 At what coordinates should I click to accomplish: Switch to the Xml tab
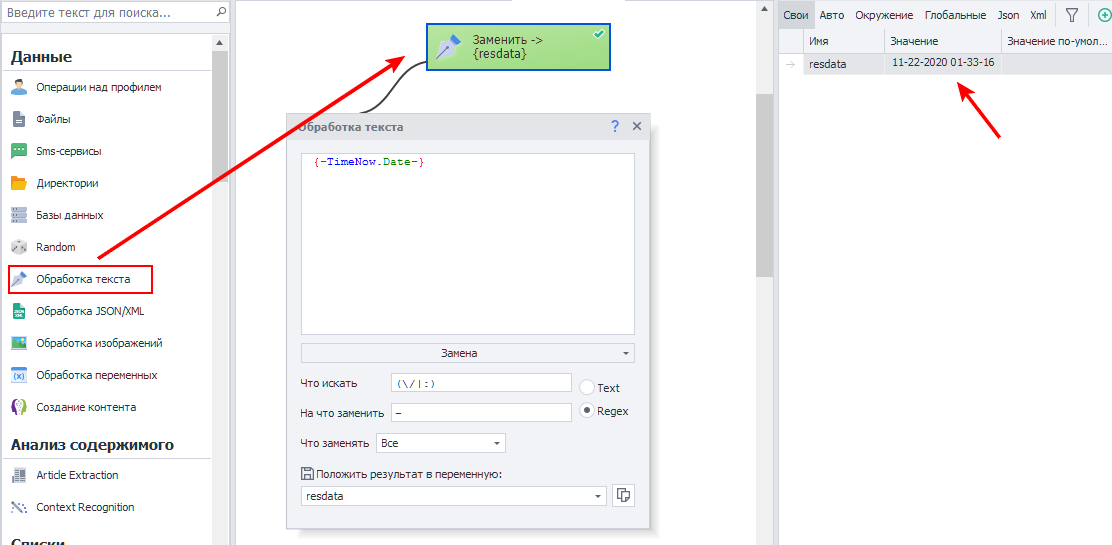pos(1038,15)
